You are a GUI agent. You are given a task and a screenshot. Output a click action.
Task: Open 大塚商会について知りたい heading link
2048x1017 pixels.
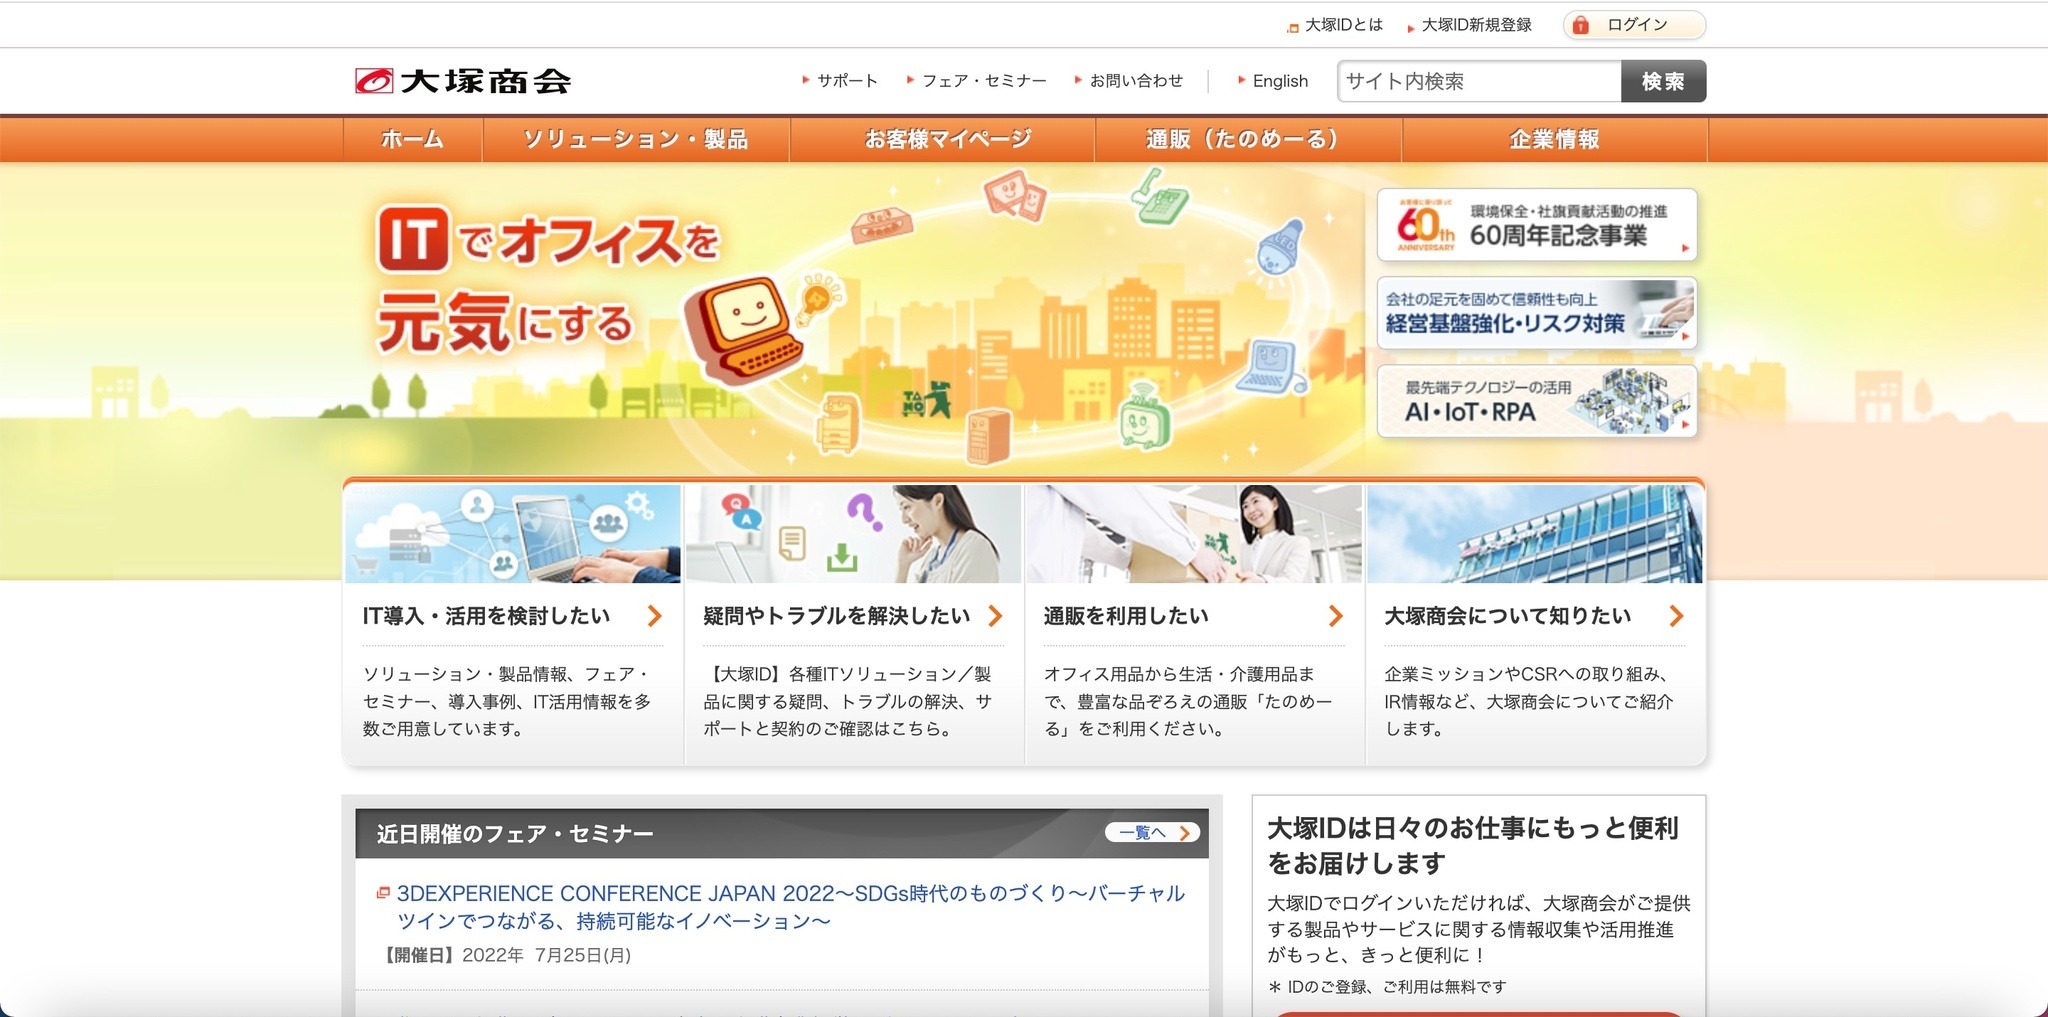[x=1508, y=616]
